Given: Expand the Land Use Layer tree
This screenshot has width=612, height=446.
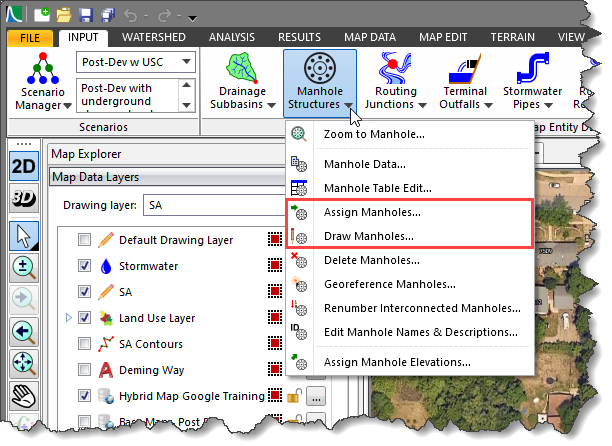Looking at the screenshot, I should [69, 318].
